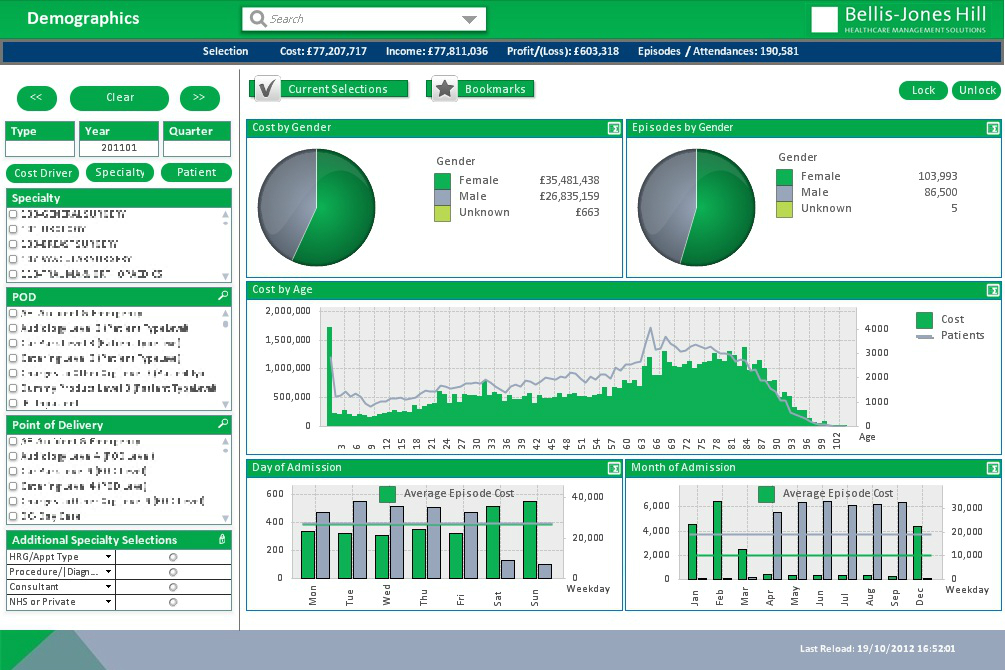Expand the search box dropdown arrow
The width and height of the screenshot is (1005, 670).
tap(470, 19)
